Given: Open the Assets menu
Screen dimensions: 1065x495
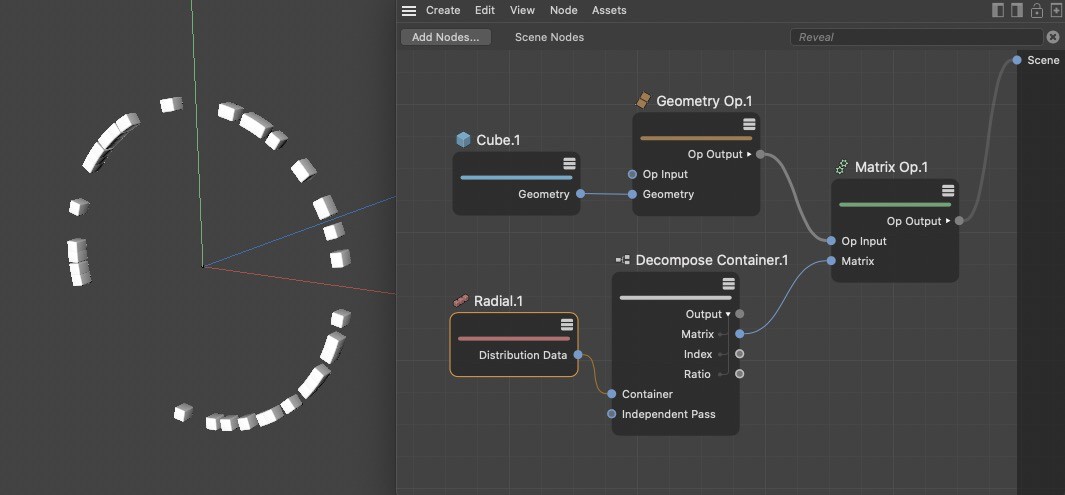Looking at the screenshot, I should pyautogui.click(x=609, y=10).
